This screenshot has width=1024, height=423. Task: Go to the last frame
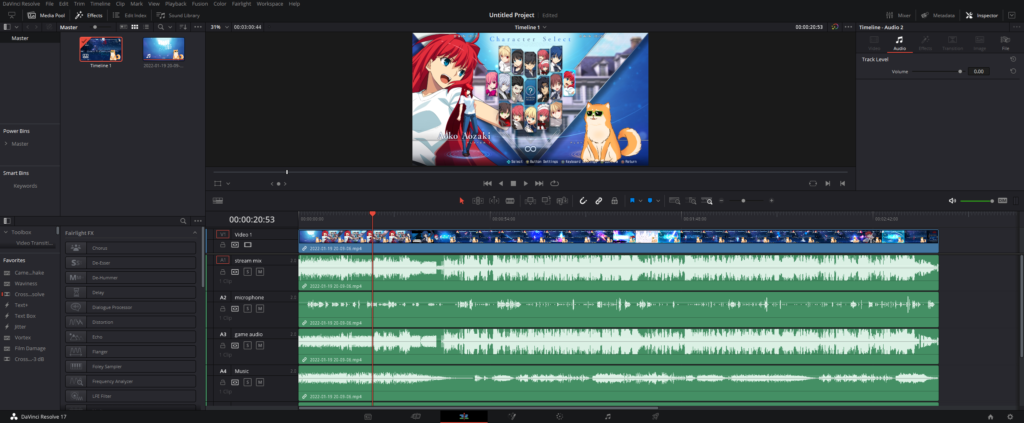[539, 183]
